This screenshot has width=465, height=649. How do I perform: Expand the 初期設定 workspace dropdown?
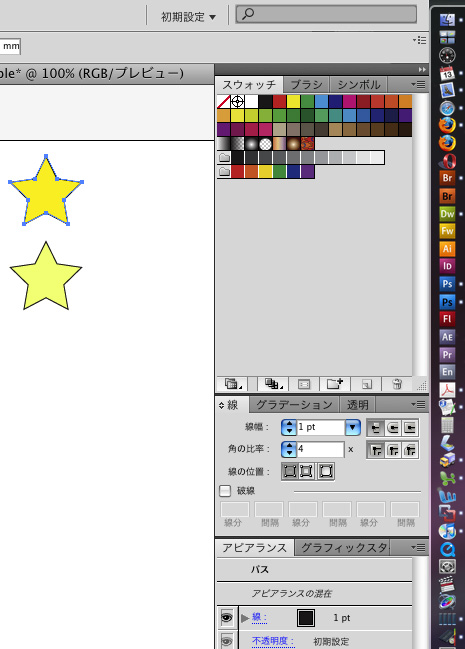click(188, 17)
